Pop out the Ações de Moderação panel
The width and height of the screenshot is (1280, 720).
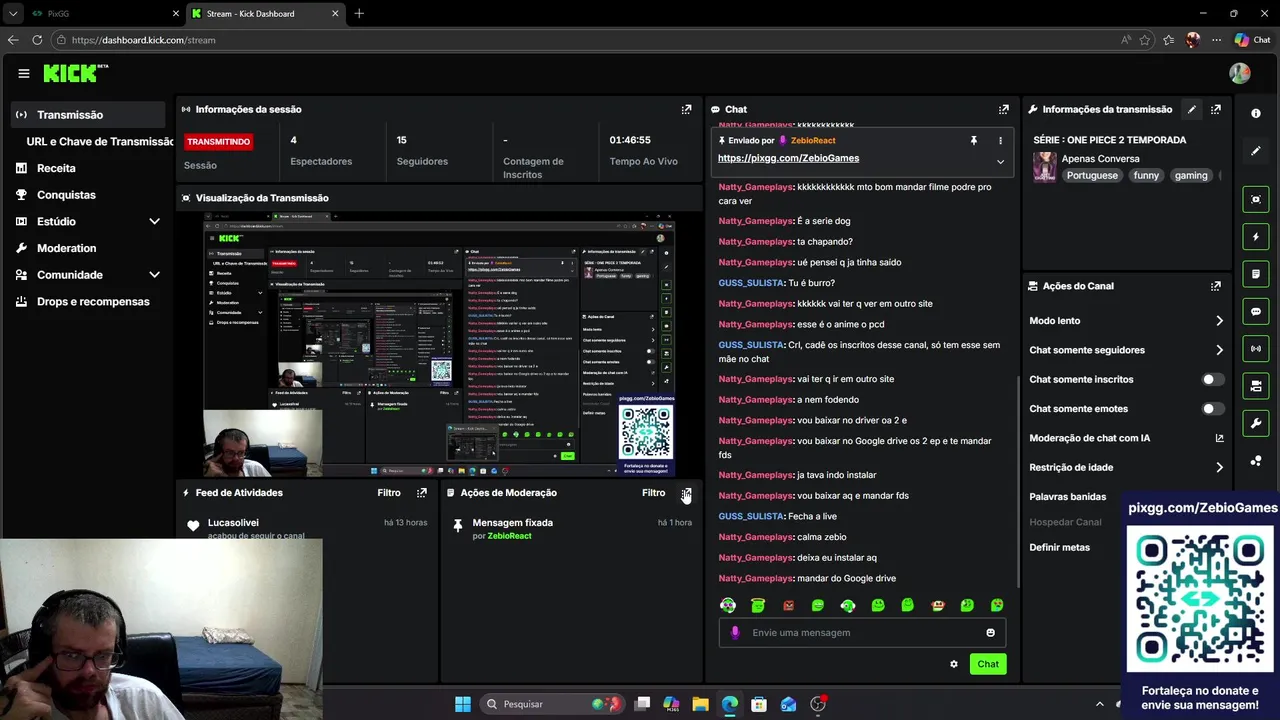point(686,492)
